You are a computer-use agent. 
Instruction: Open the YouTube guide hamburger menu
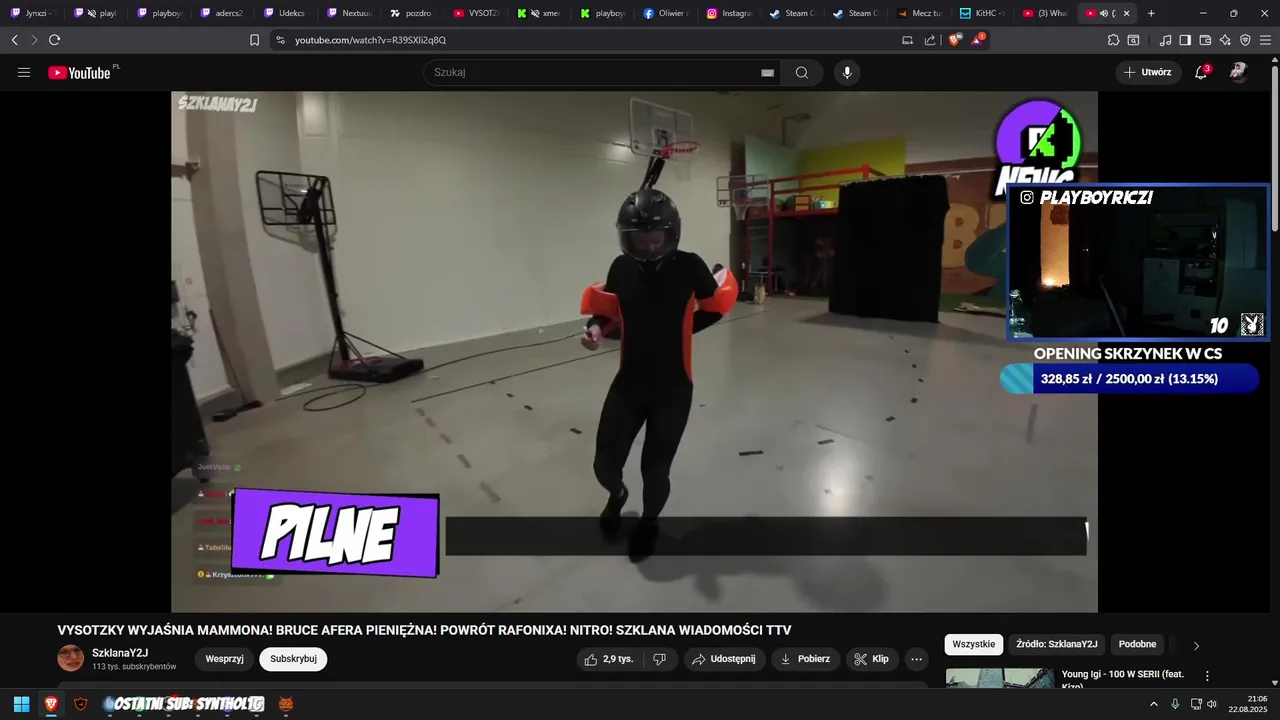pyautogui.click(x=24, y=72)
